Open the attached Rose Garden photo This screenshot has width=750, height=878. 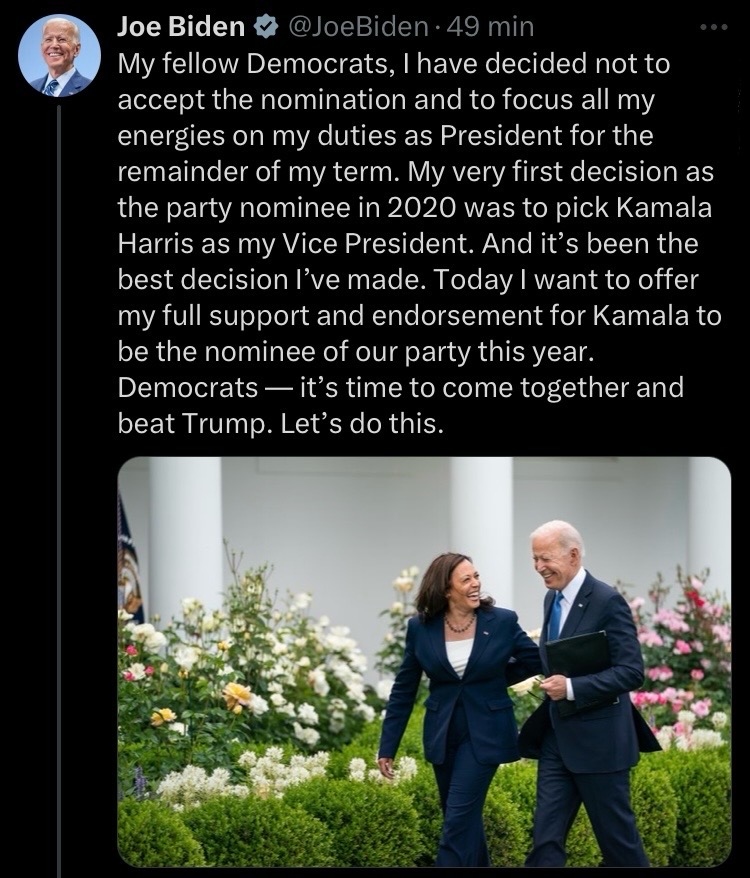(x=424, y=661)
